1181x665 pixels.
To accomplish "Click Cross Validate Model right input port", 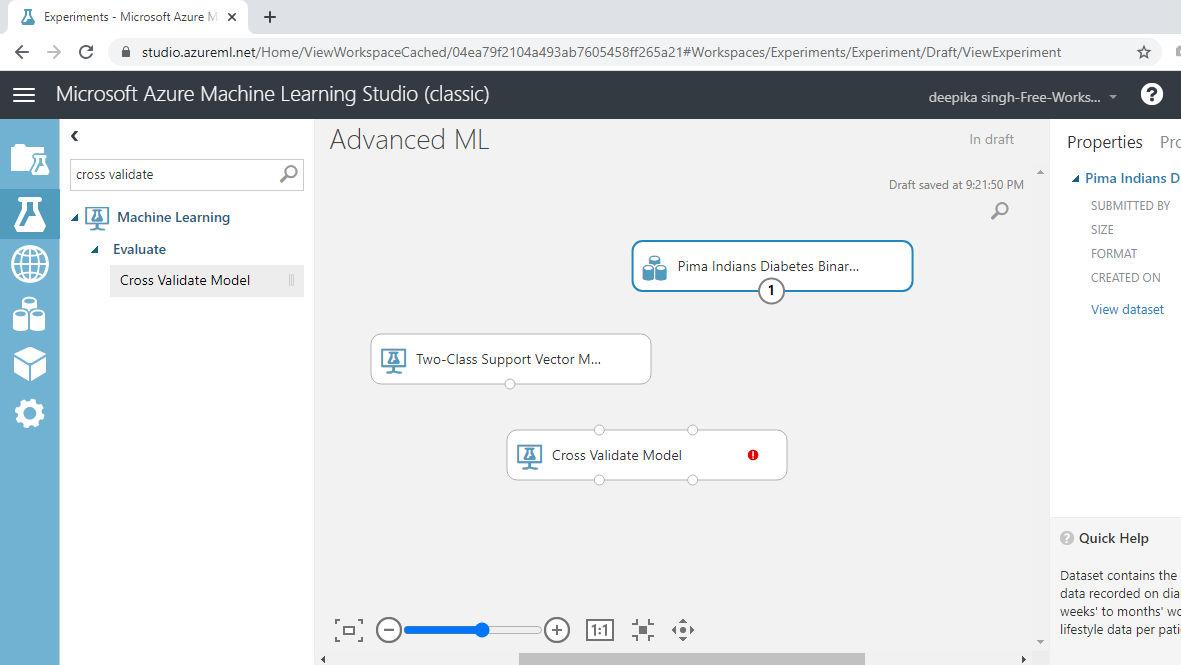I will click(x=692, y=430).
